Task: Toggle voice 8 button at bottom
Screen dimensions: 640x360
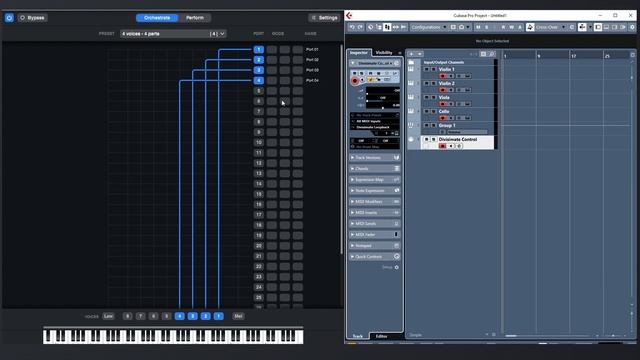Action: (127, 316)
